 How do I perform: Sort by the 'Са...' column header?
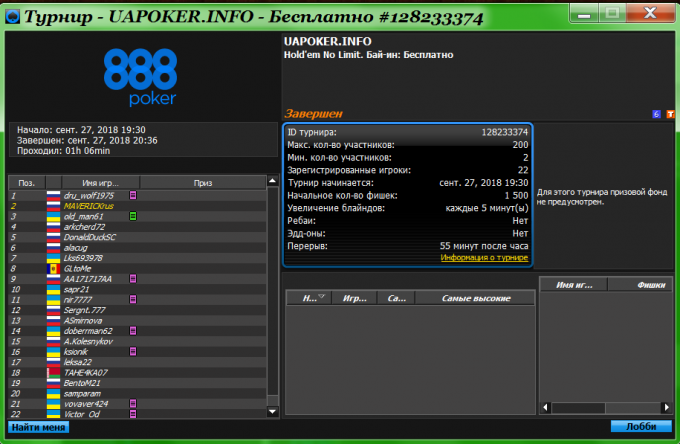(396, 298)
